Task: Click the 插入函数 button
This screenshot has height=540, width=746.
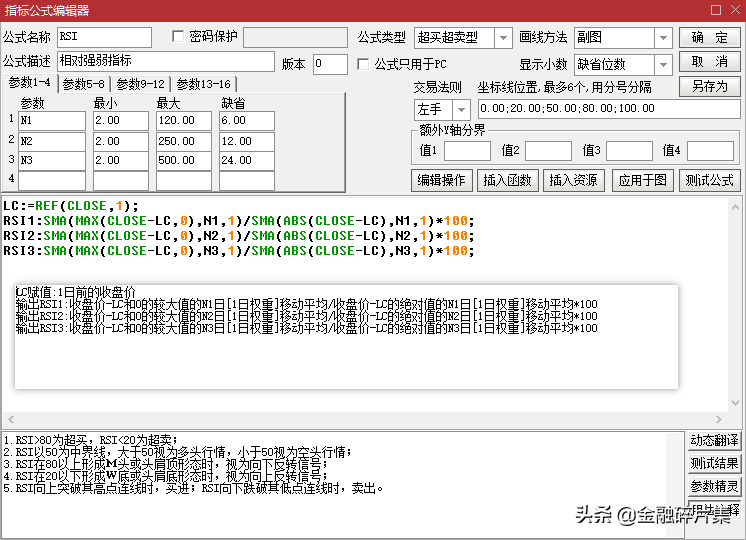Action: (507, 181)
